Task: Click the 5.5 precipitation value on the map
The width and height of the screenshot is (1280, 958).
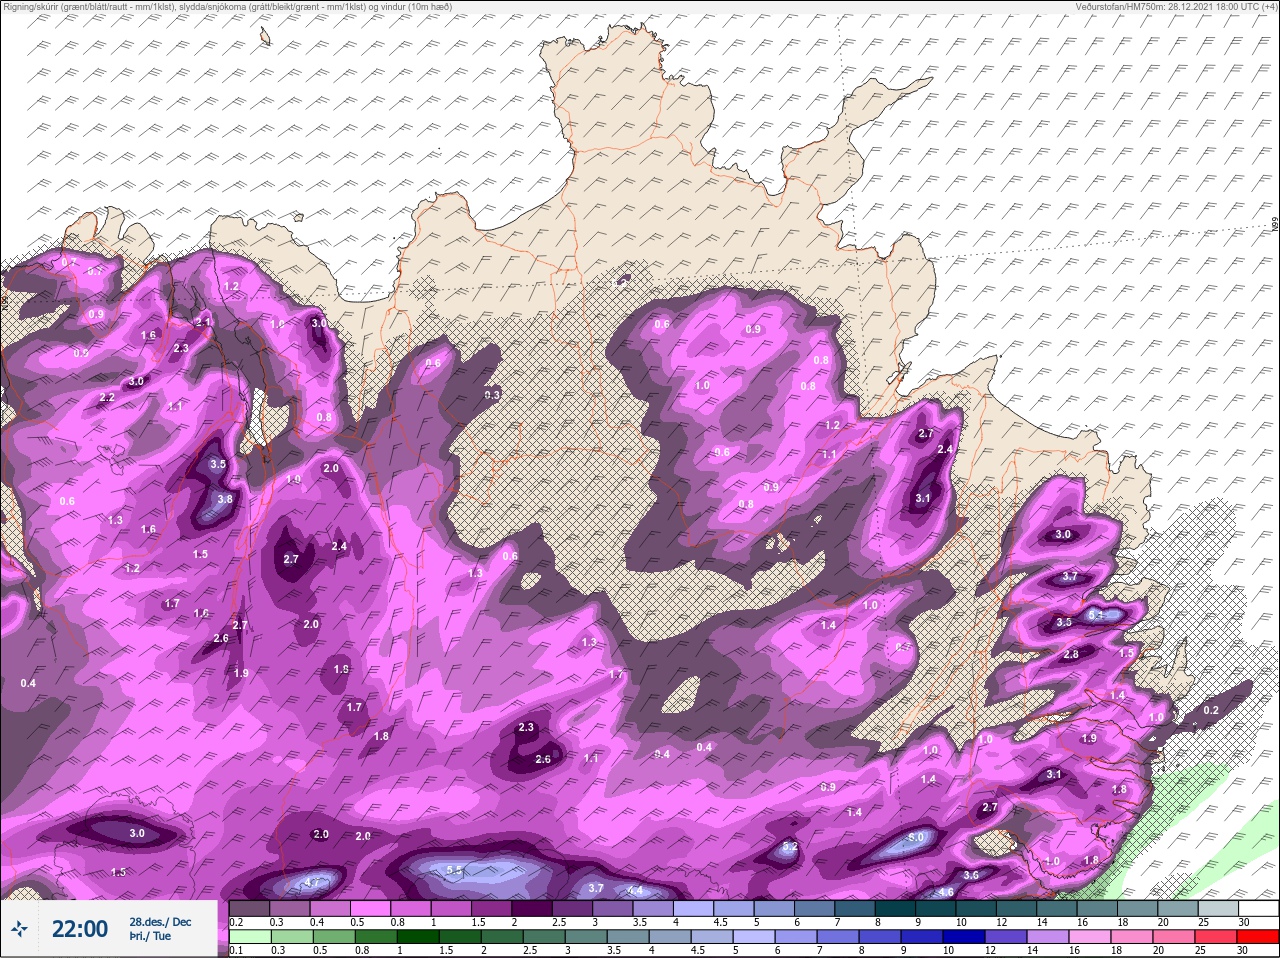Action: [x=454, y=871]
